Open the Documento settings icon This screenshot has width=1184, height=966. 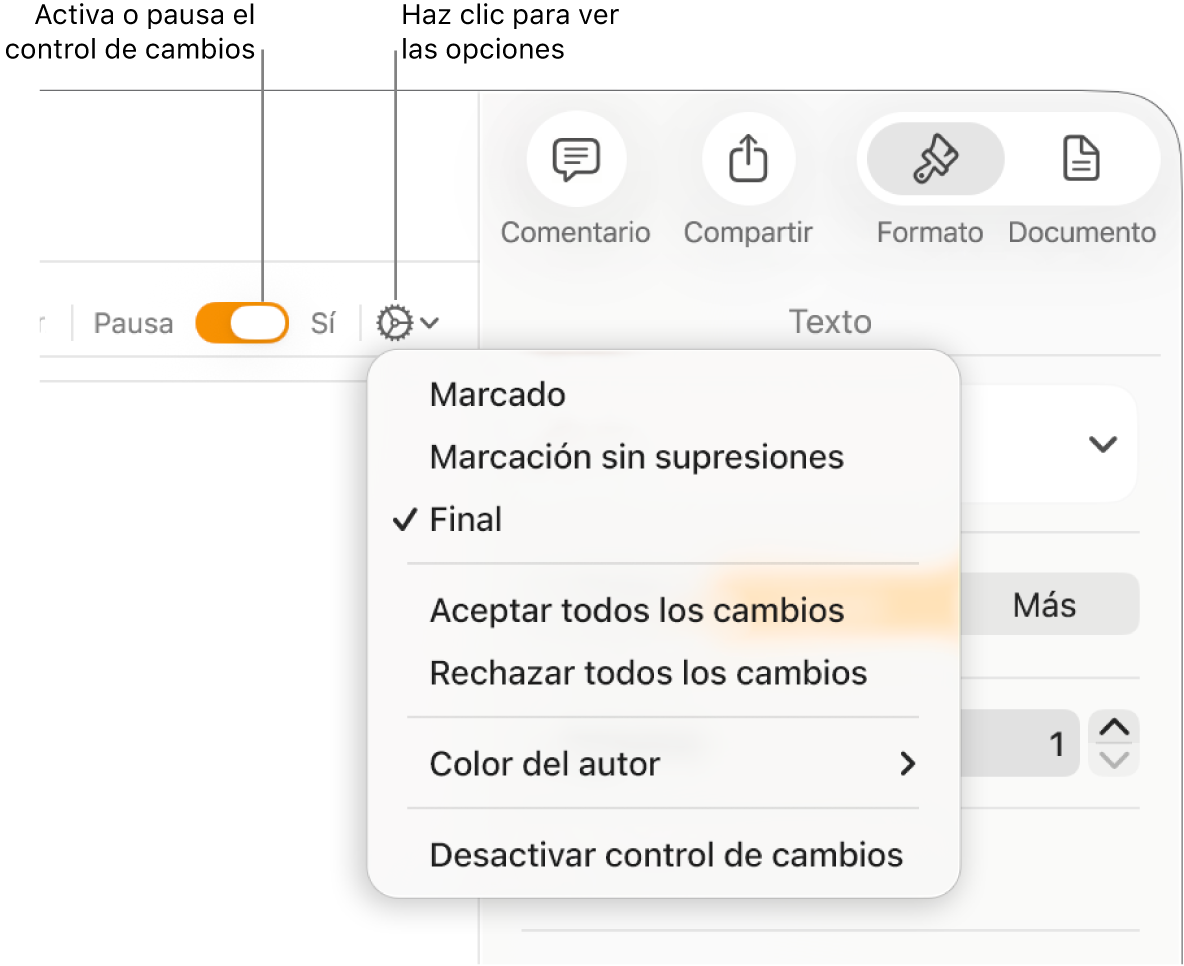(1081, 158)
